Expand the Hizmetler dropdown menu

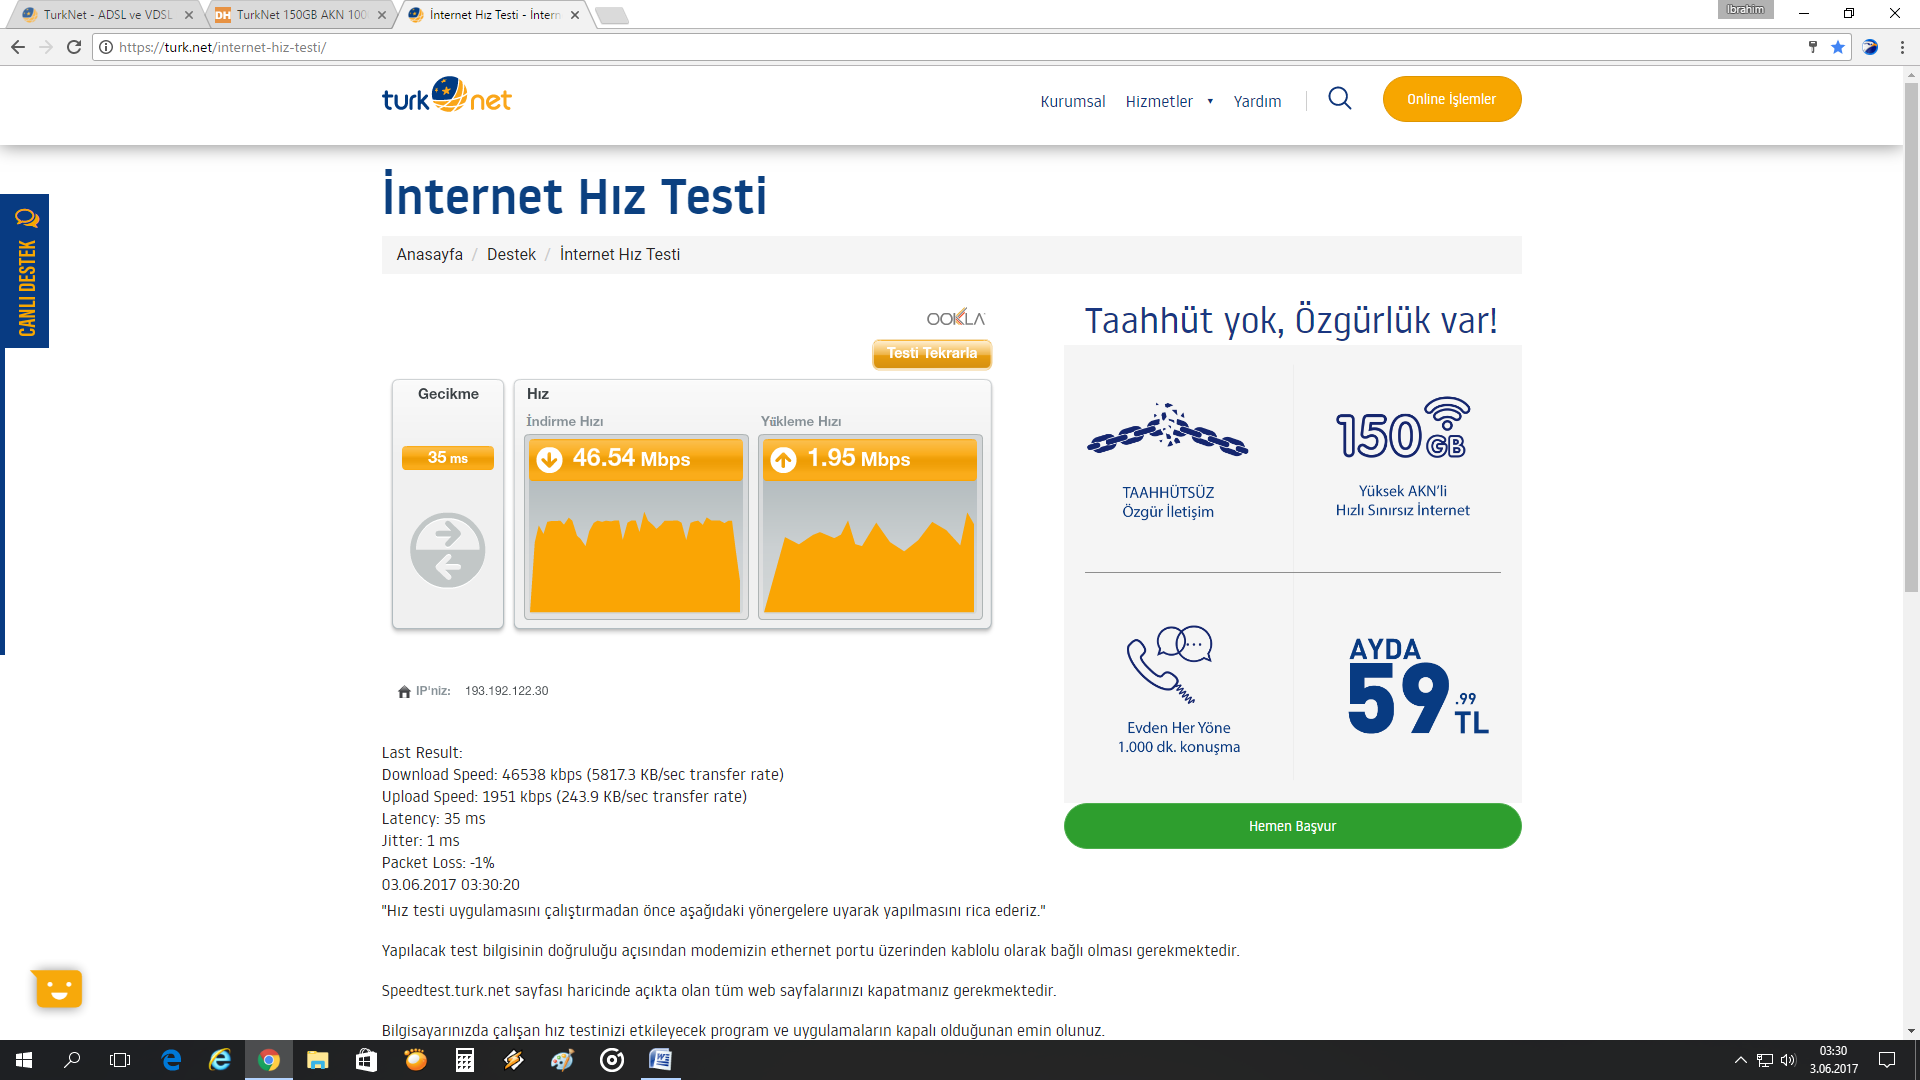coord(1169,101)
